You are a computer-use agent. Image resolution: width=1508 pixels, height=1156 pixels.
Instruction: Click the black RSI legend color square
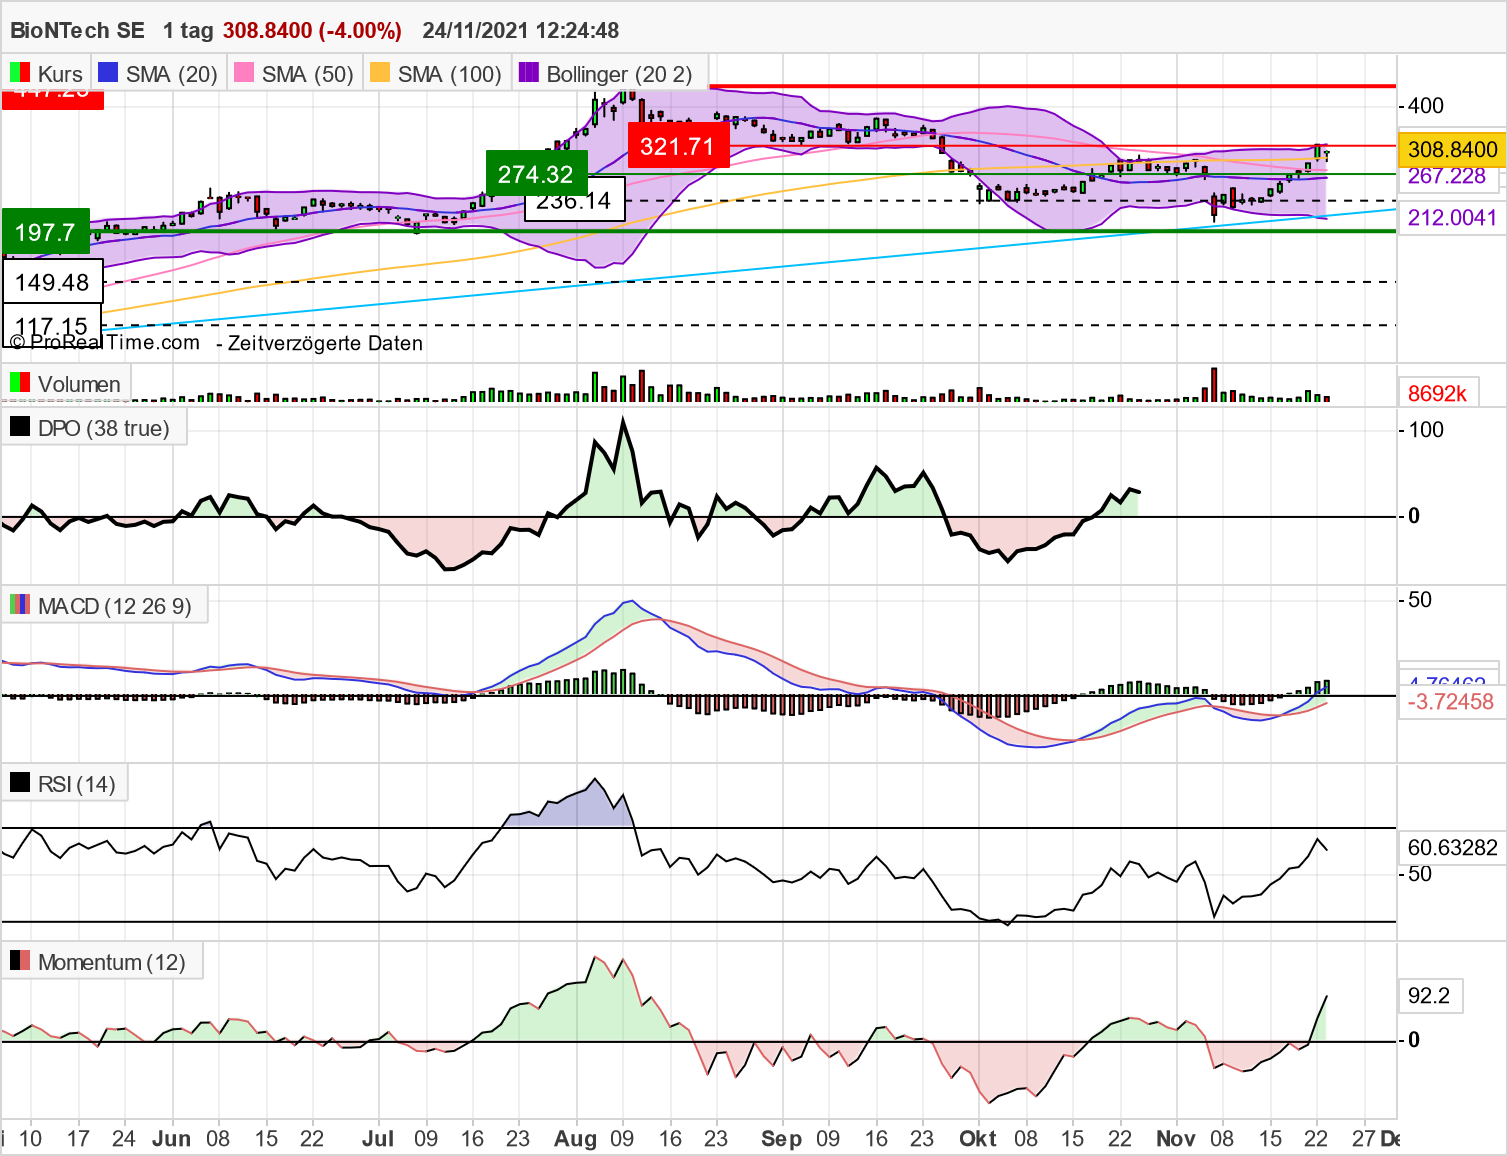[x=18, y=782]
